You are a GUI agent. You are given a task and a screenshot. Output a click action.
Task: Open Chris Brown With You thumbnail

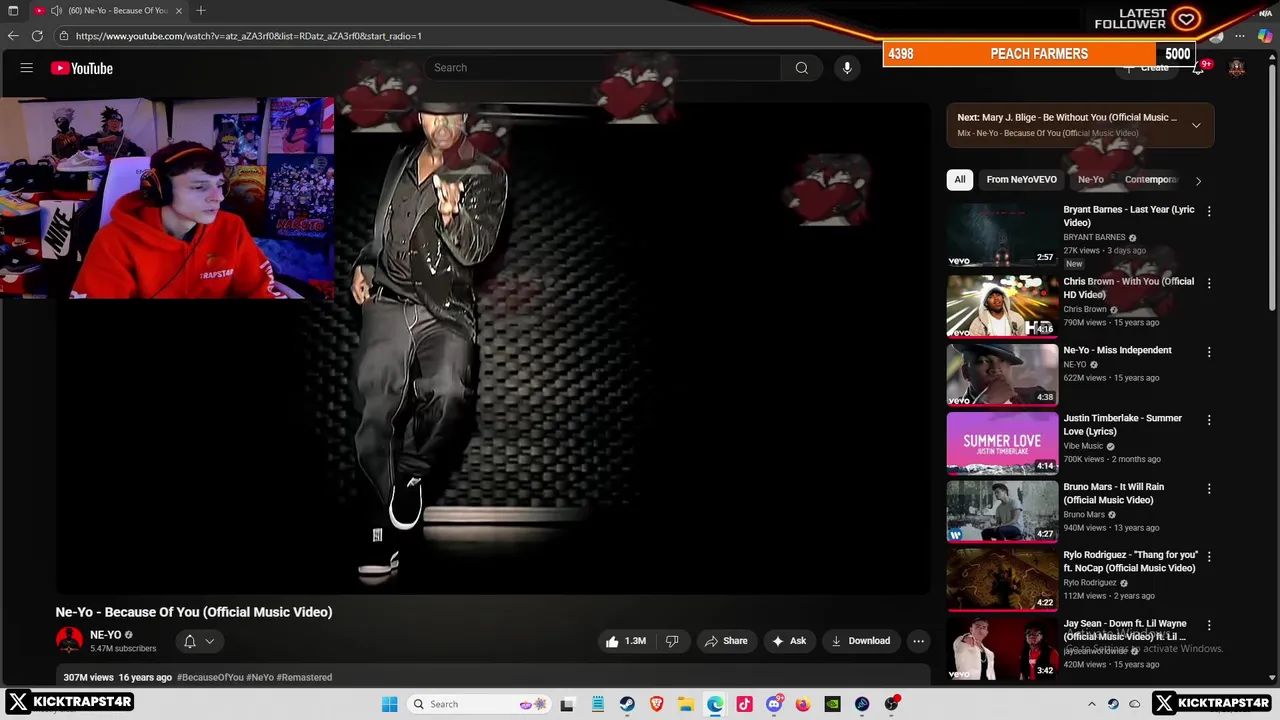coord(1002,305)
